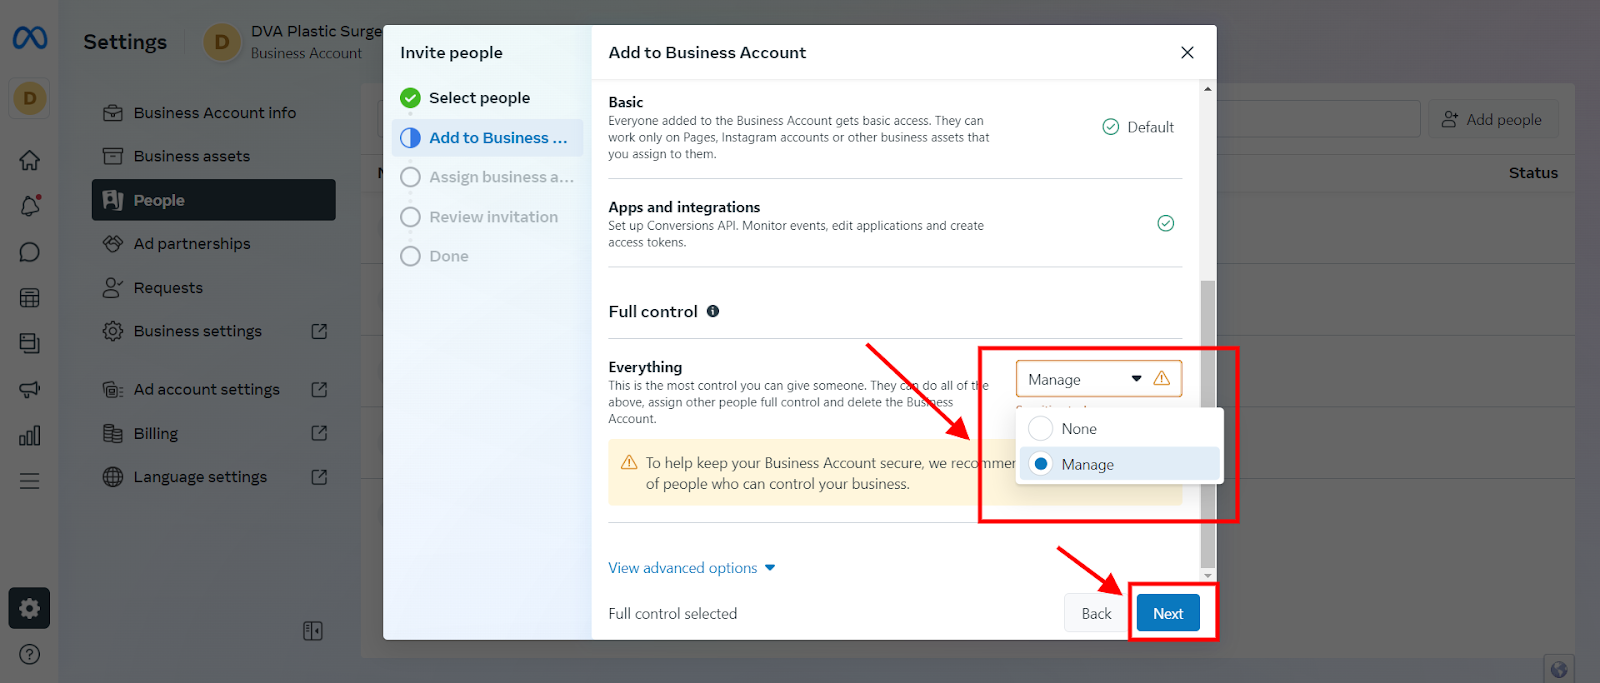Click the D account avatar in left rail

pyautogui.click(x=30, y=98)
